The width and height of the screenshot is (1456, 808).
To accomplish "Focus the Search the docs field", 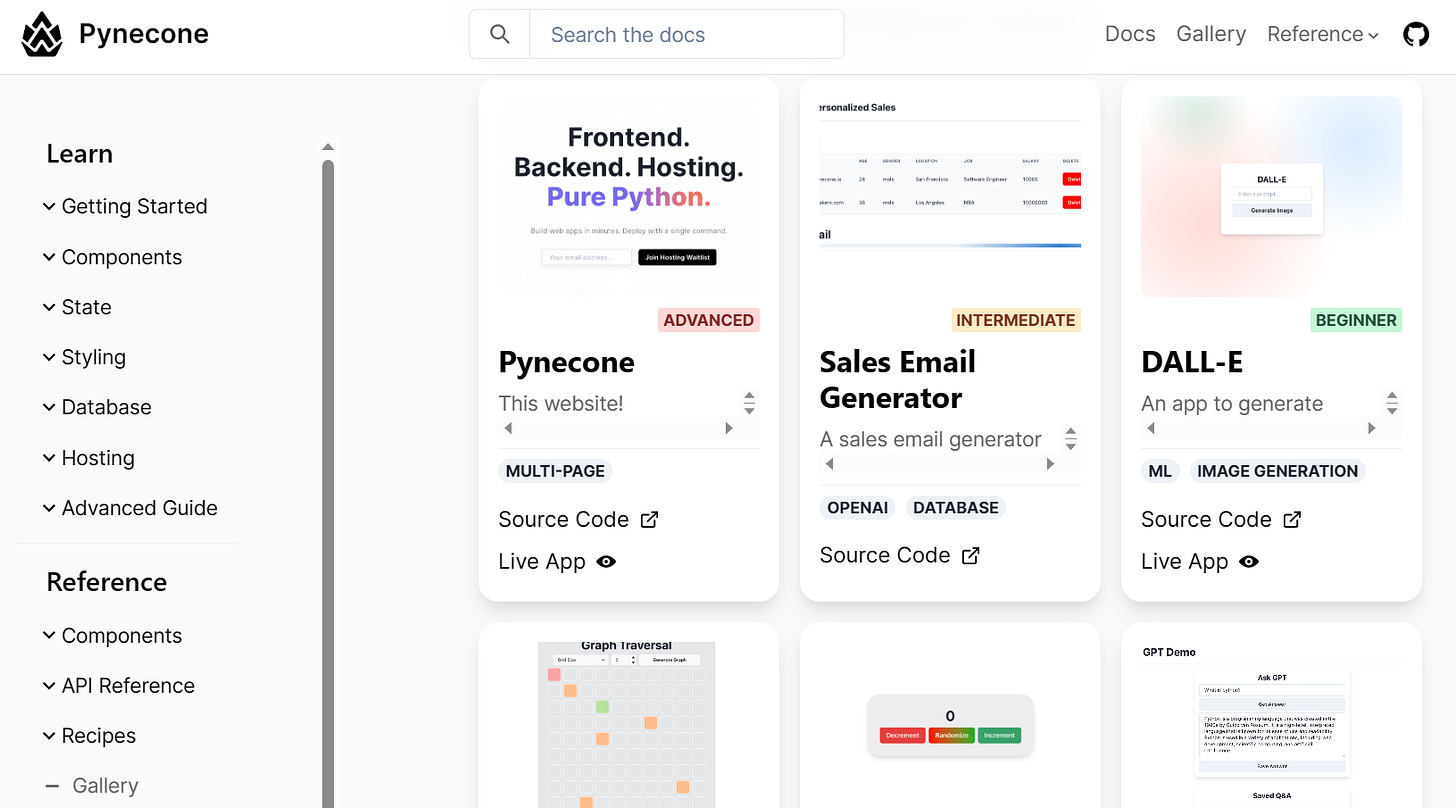I will point(686,35).
